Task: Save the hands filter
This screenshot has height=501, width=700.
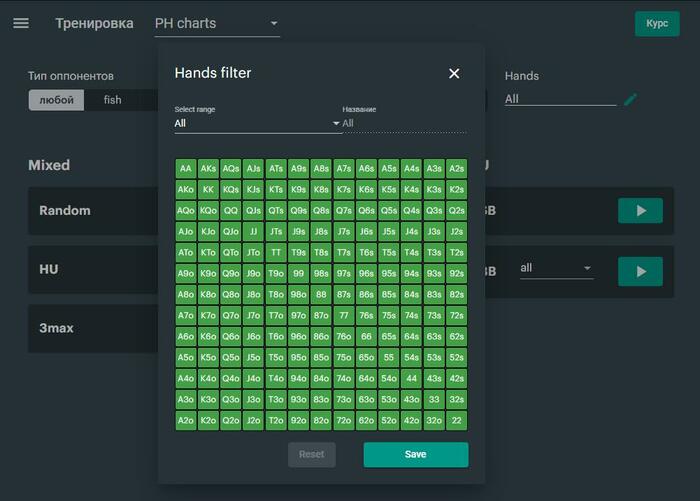Action: click(416, 455)
